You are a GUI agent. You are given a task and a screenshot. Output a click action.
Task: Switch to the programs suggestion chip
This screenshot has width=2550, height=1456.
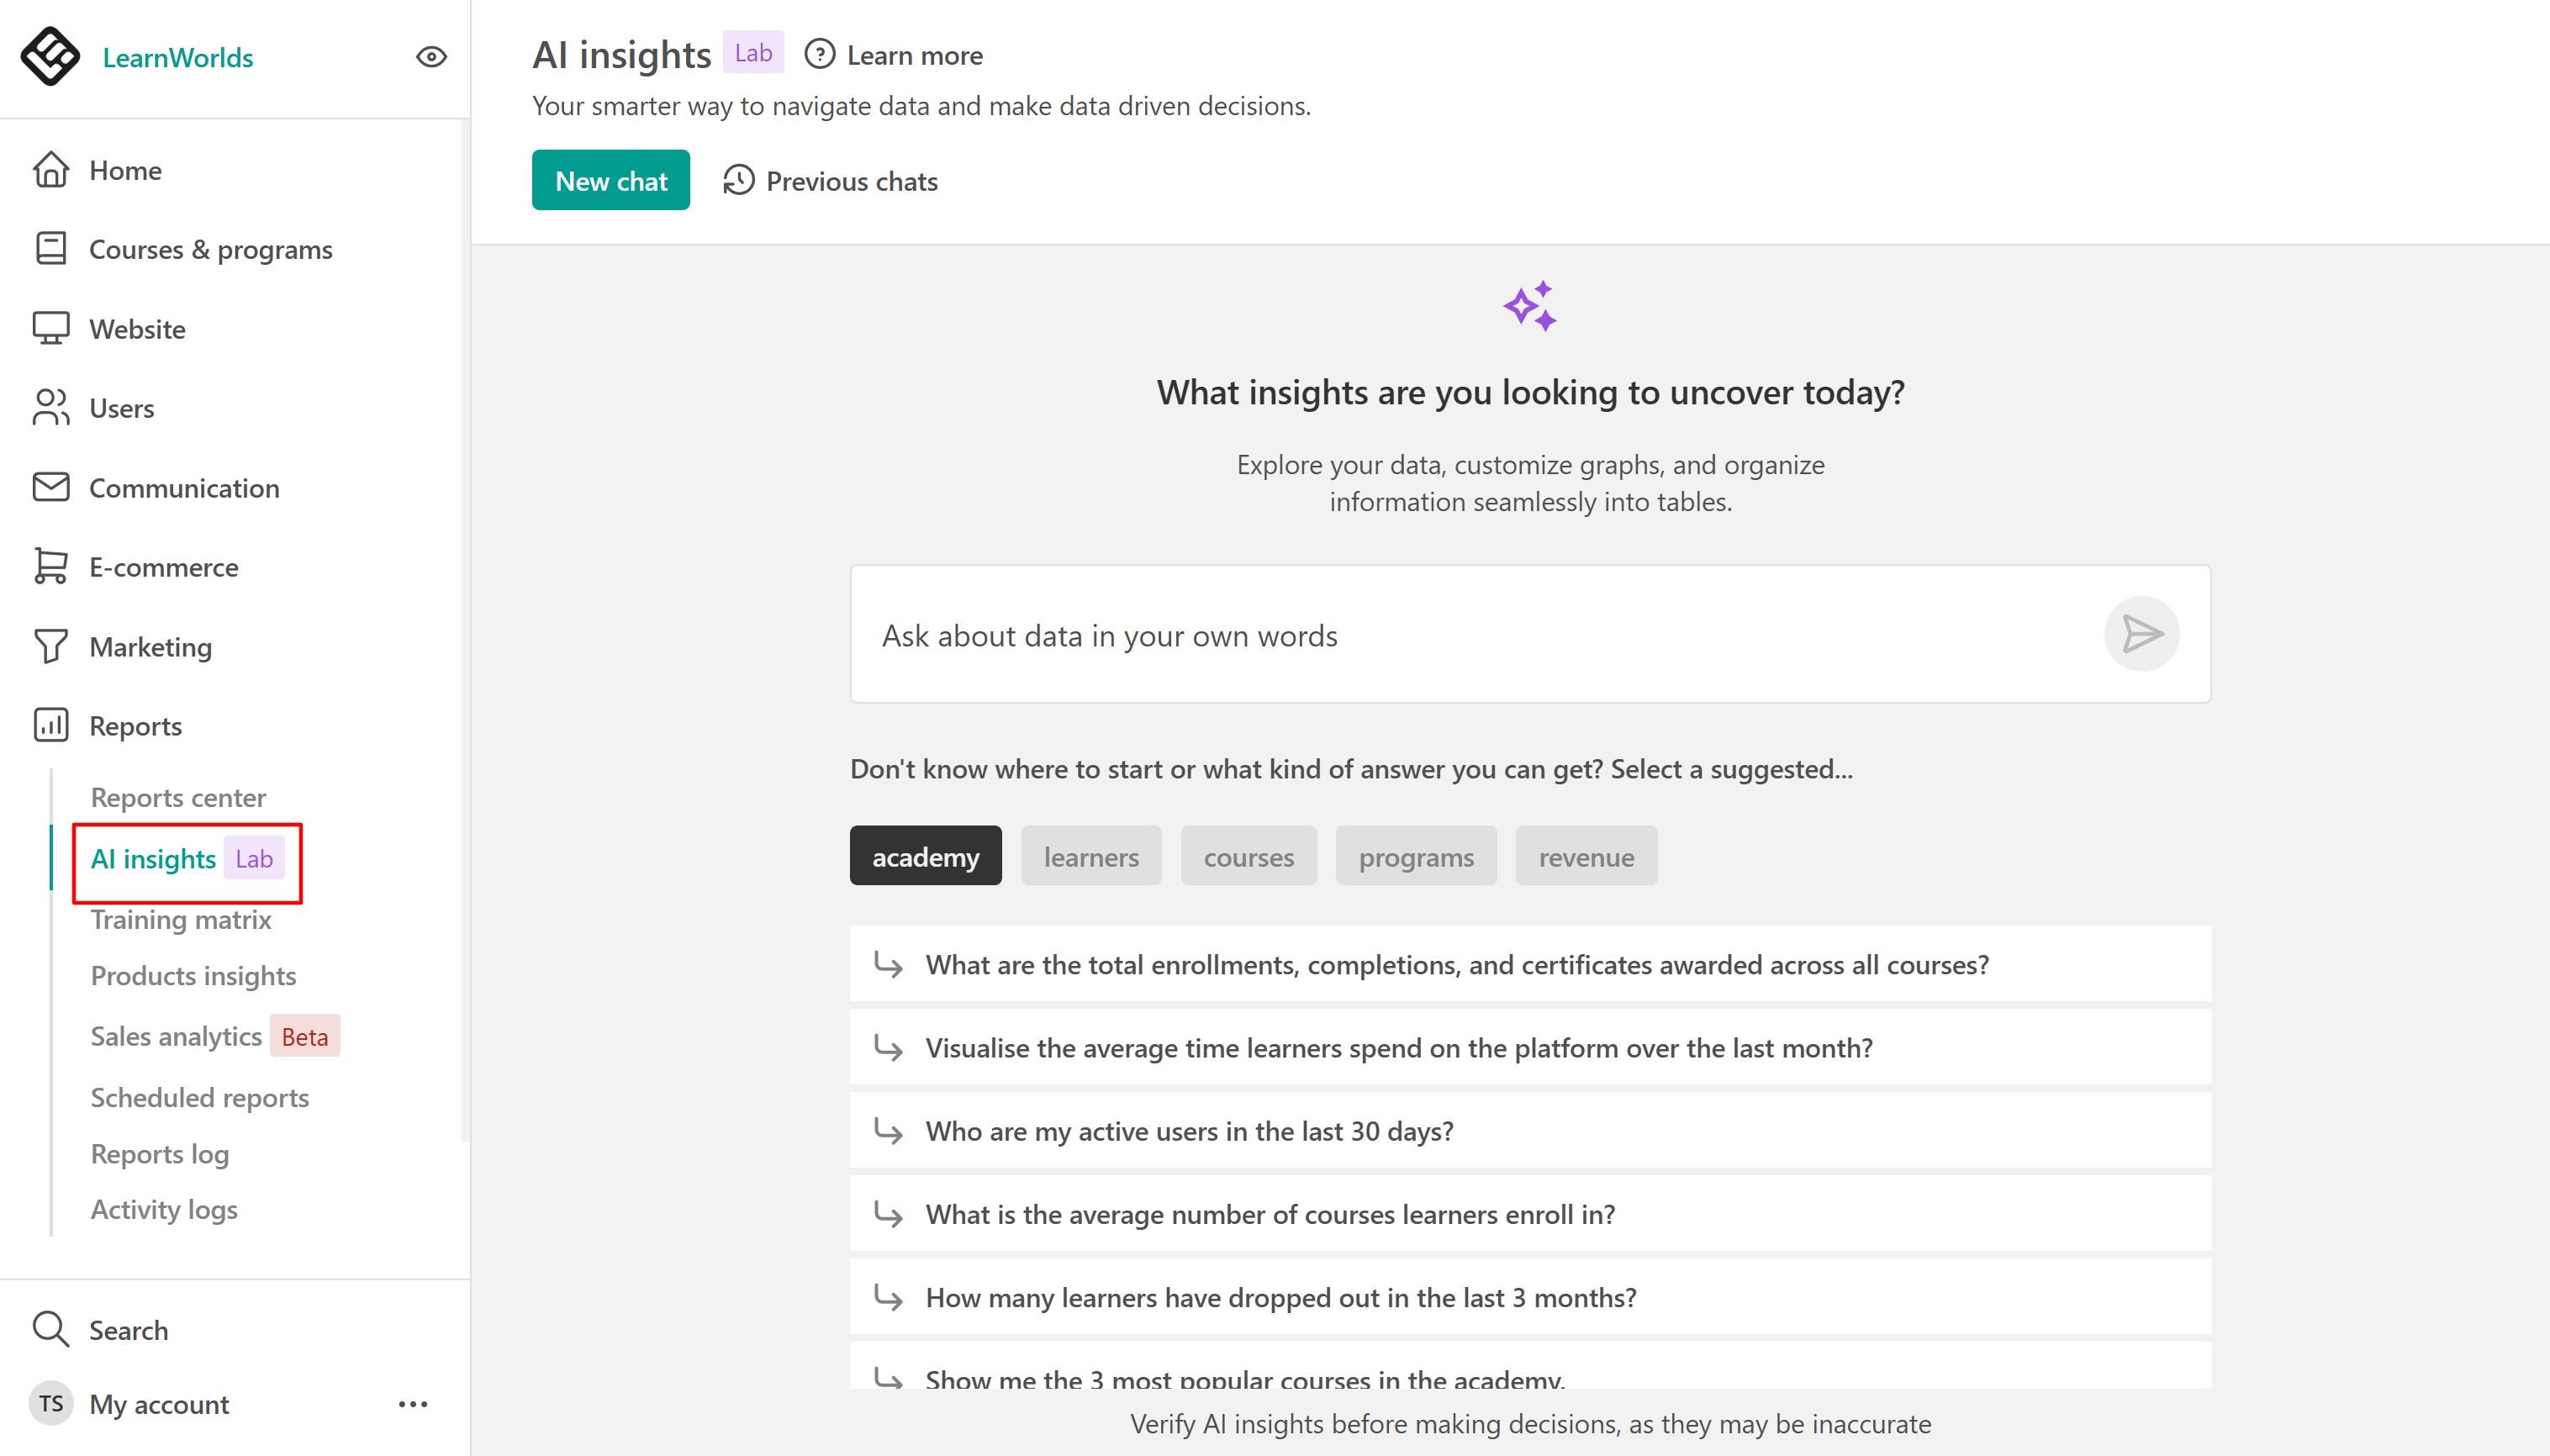[x=1415, y=856]
